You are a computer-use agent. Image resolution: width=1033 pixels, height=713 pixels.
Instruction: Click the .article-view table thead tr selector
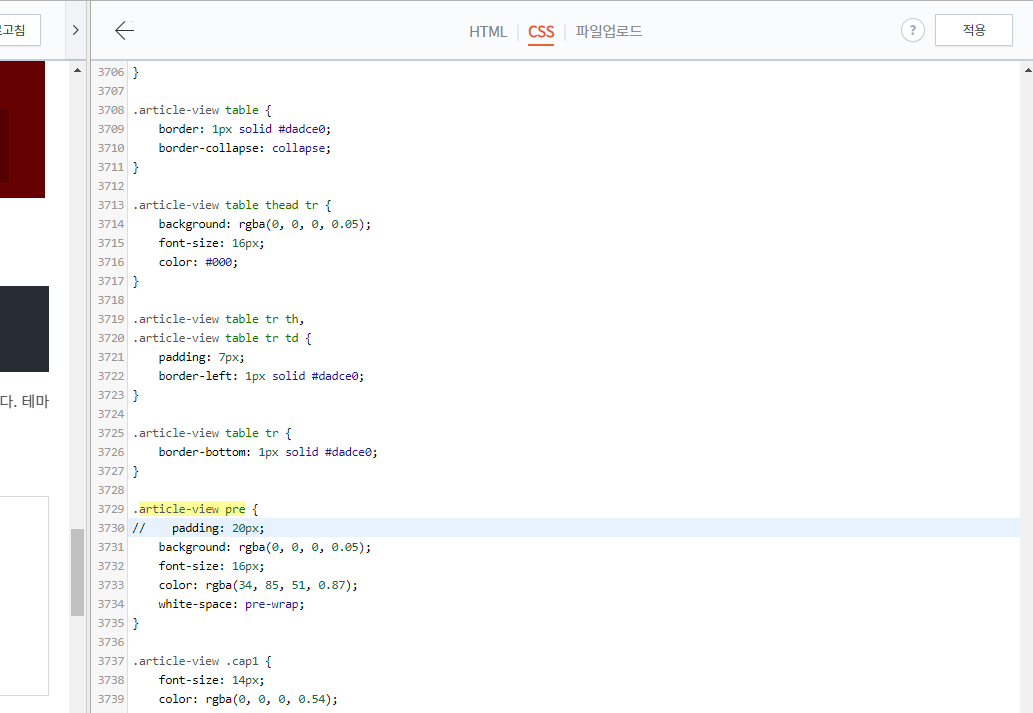point(226,205)
